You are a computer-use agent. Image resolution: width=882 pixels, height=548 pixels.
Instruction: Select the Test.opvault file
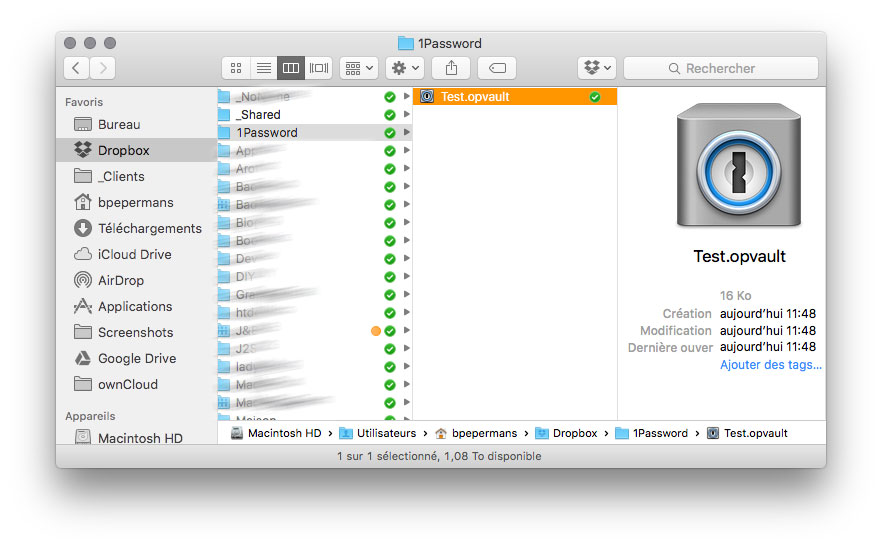[x=515, y=97]
